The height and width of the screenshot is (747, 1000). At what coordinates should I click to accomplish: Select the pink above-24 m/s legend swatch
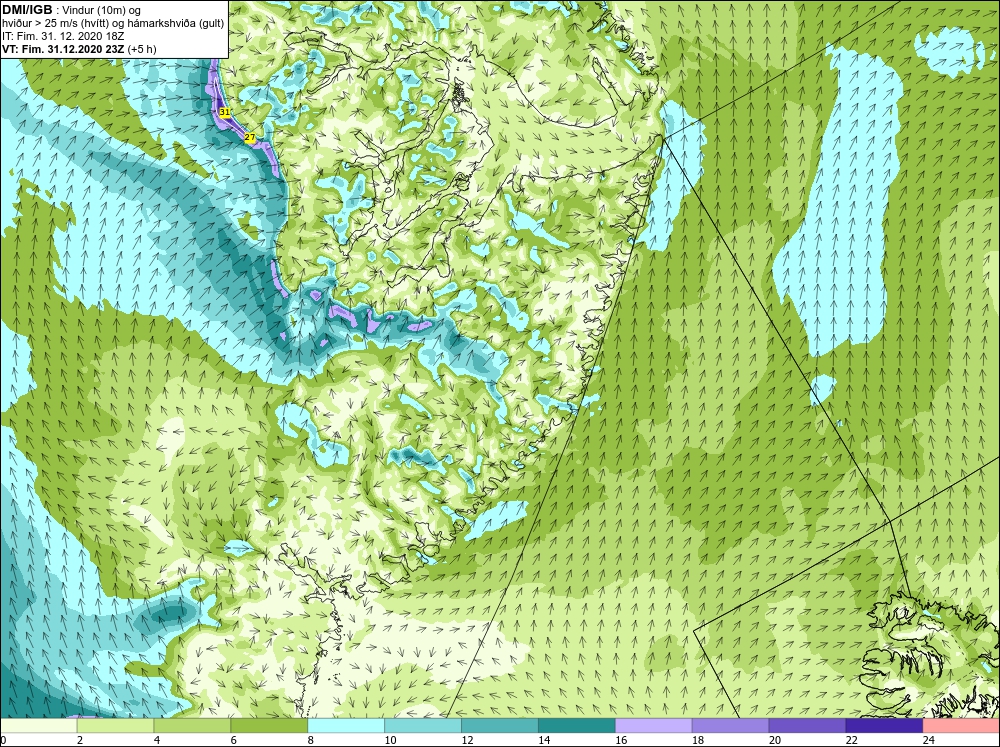(961, 725)
